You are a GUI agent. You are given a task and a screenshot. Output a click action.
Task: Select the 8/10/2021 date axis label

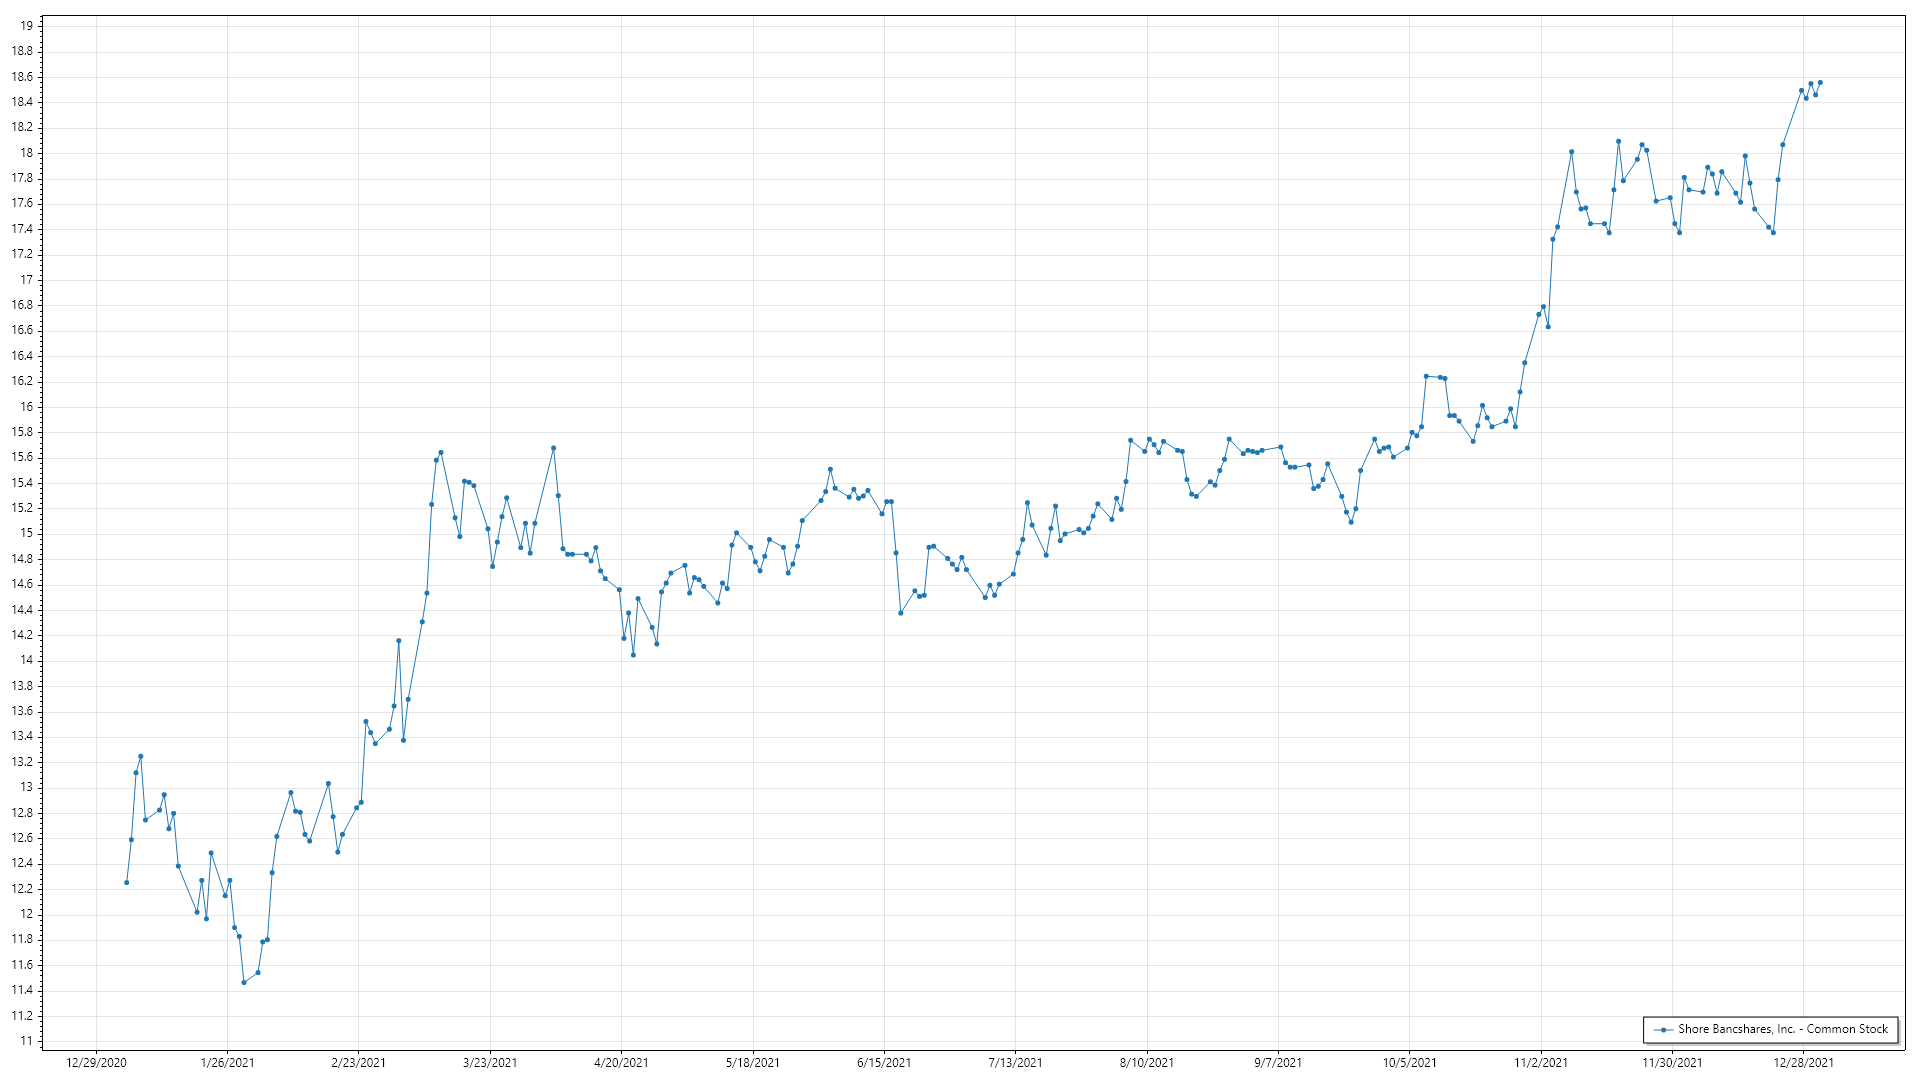click(x=1147, y=1062)
